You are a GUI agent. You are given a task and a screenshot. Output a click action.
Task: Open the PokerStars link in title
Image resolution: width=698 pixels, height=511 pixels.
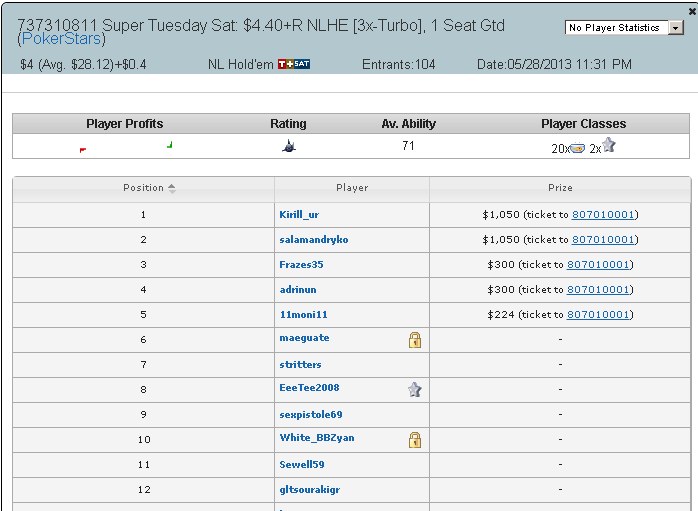[61, 39]
